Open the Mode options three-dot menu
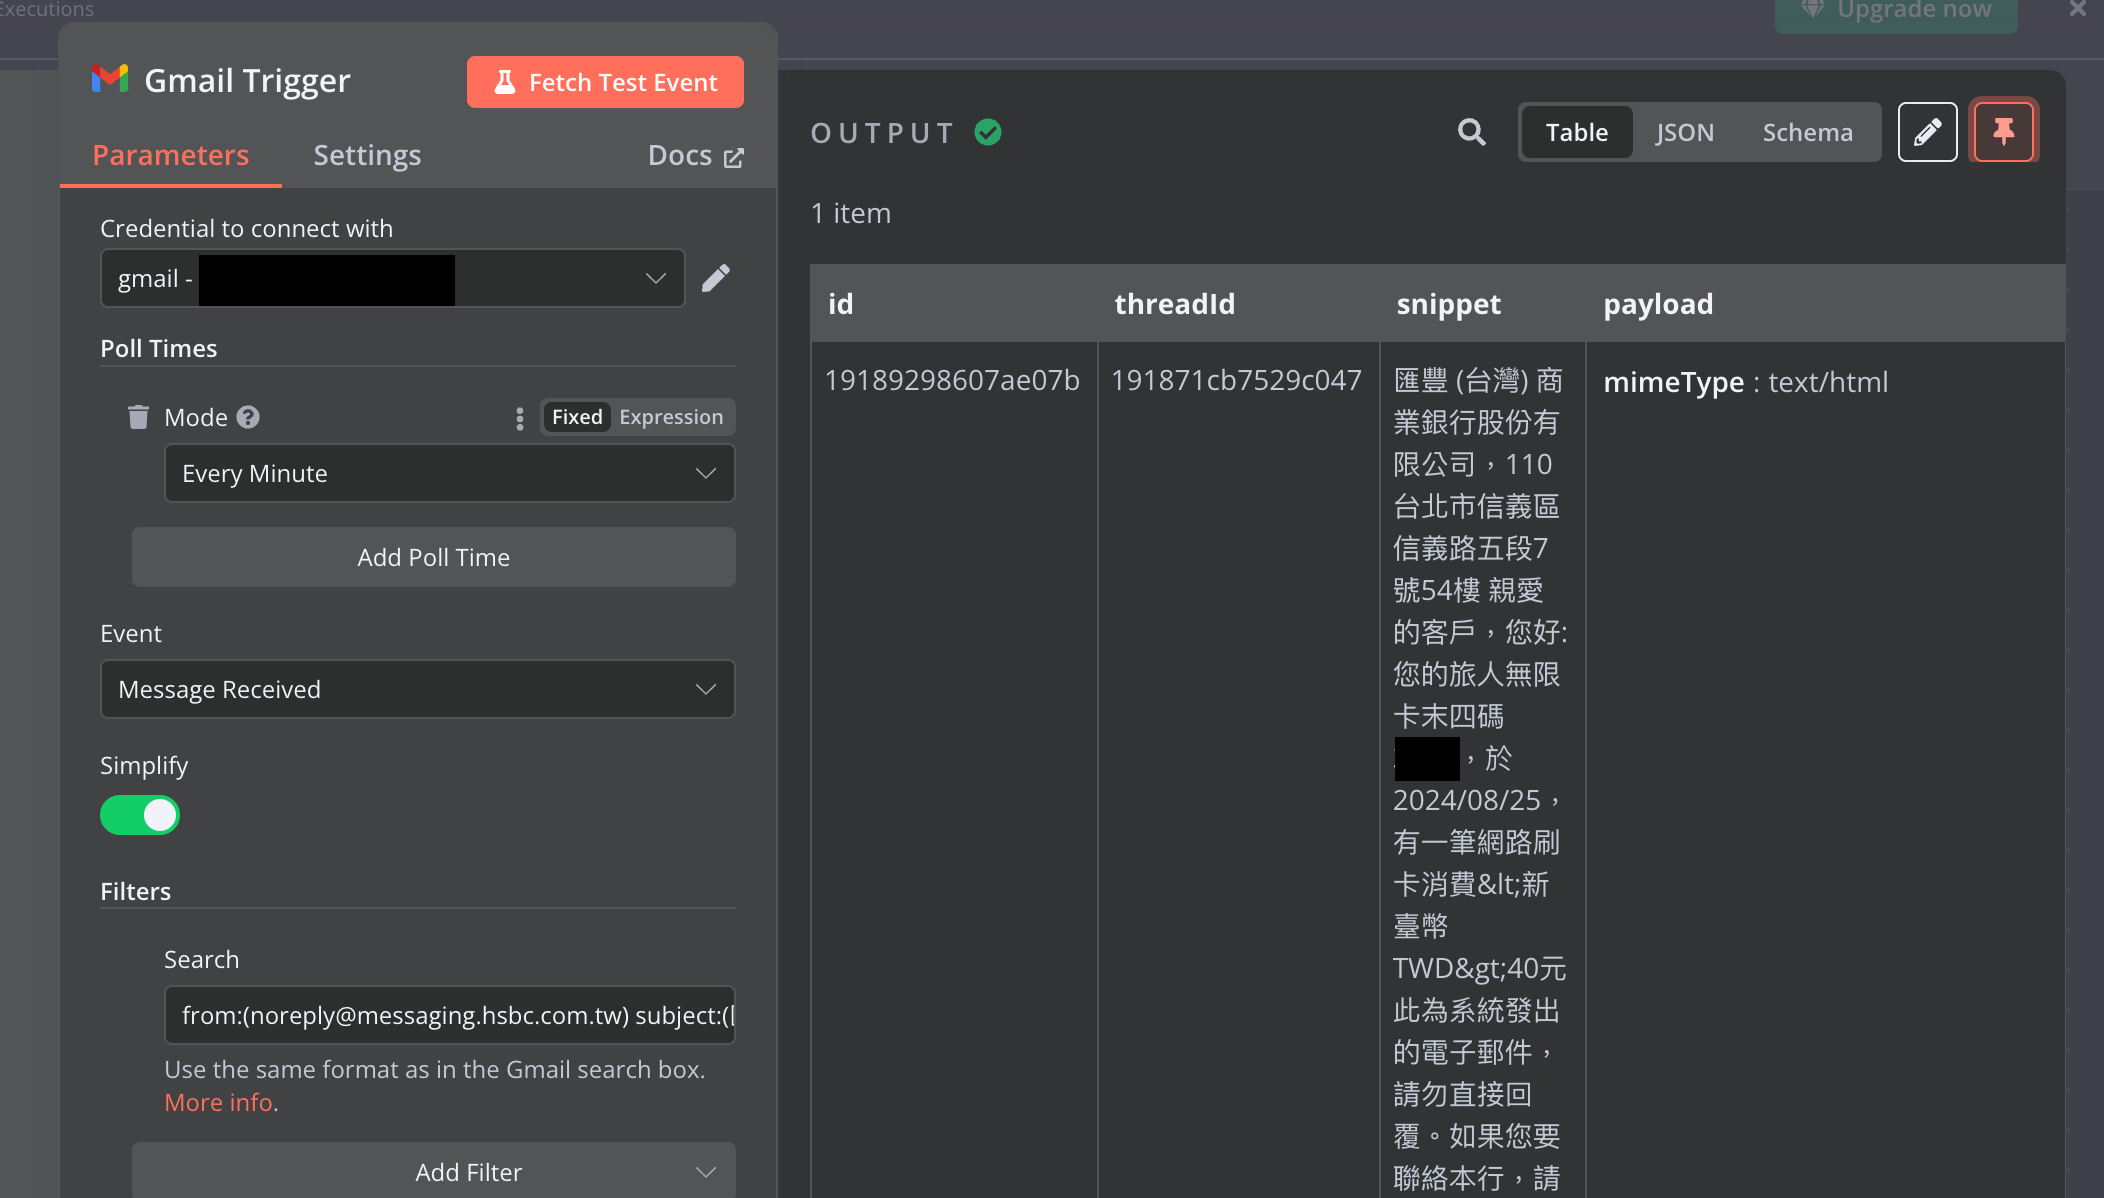Viewport: 2104px width, 1198px height. [x=520, y=418]
